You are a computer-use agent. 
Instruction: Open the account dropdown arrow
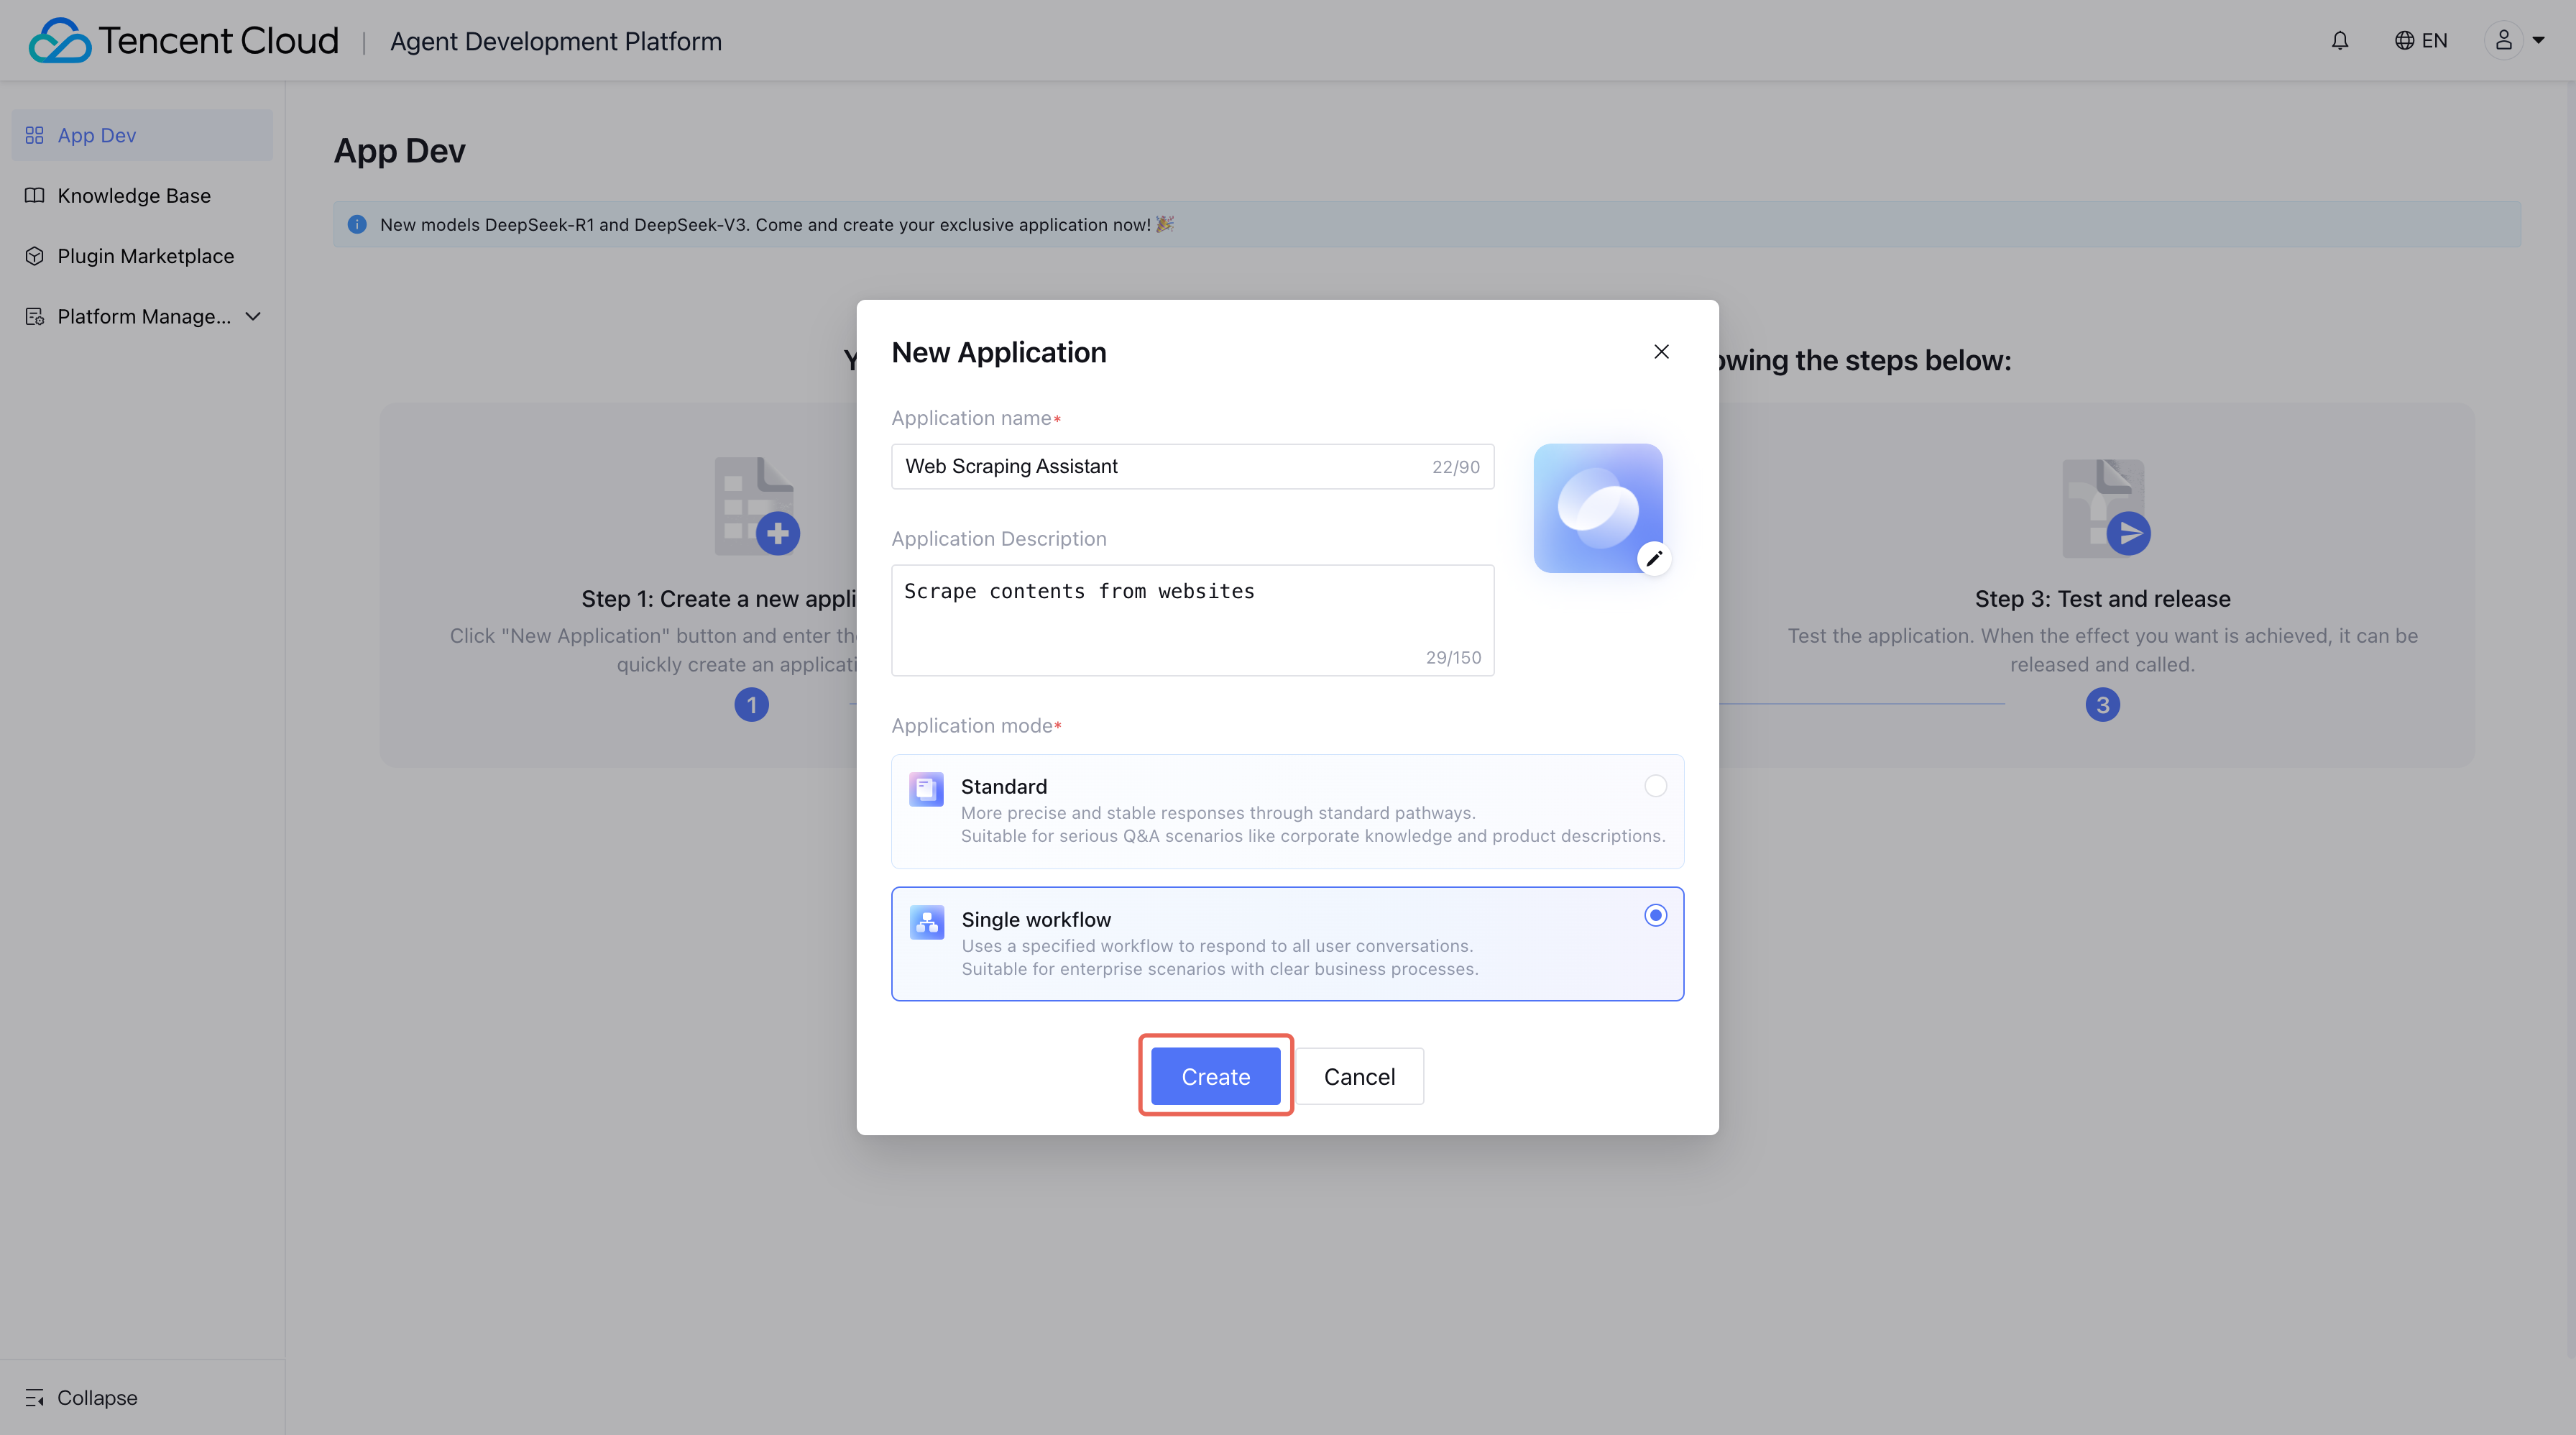coord(2538,41)
